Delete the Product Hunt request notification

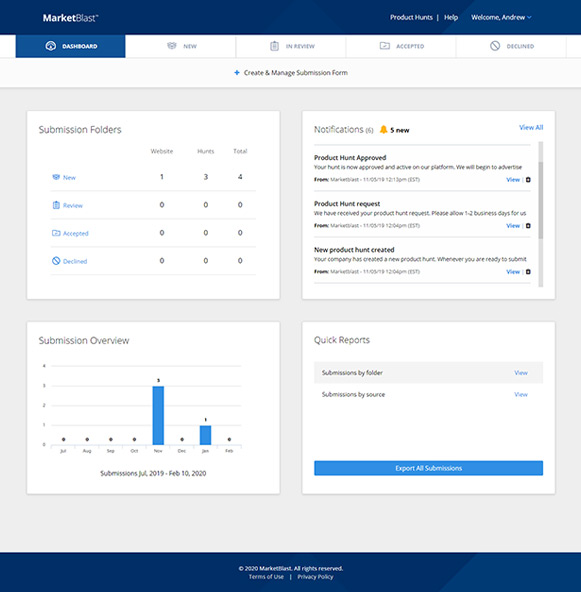point(528,226)
